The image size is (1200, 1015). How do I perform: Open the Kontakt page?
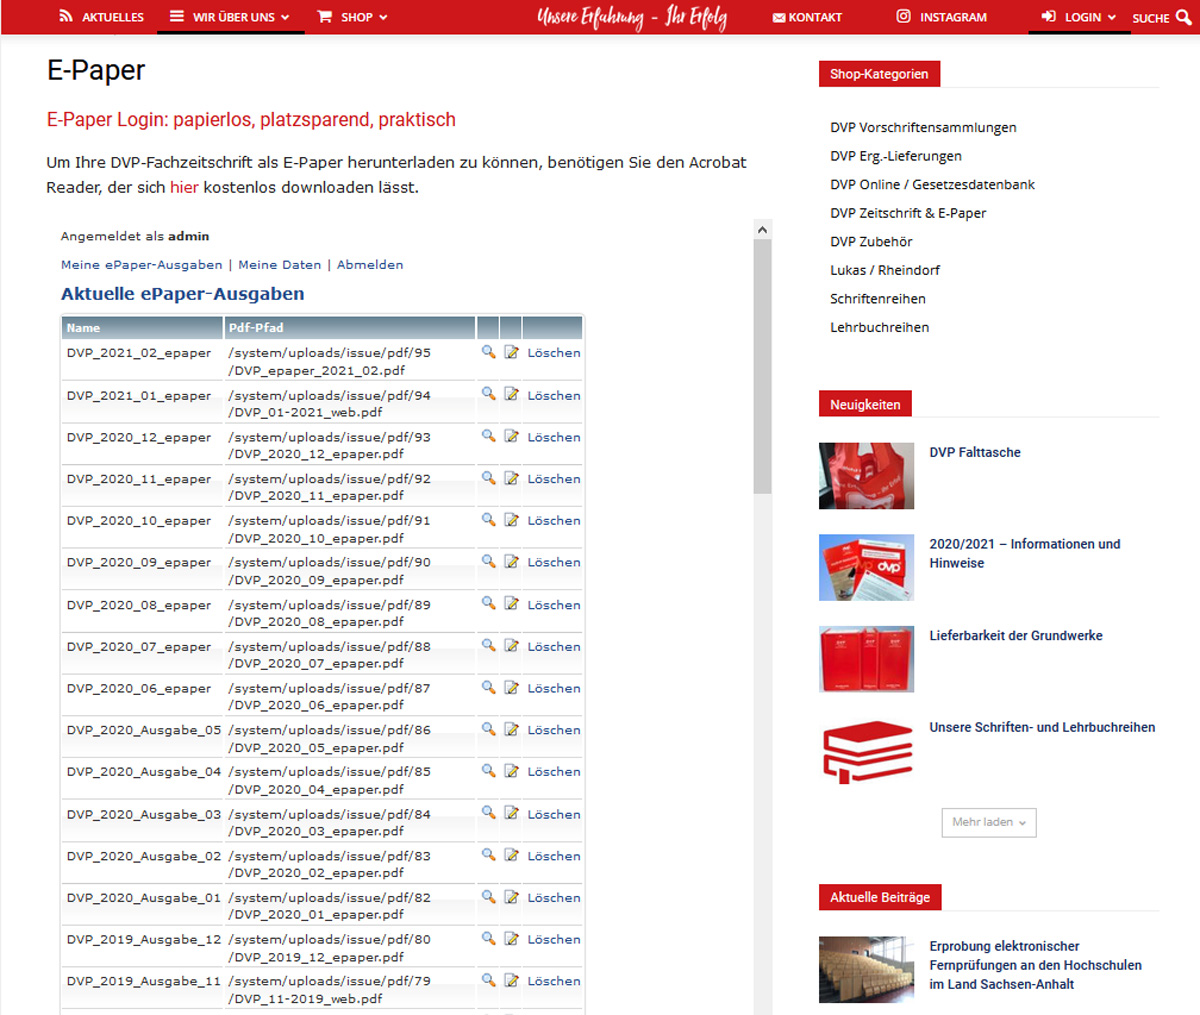(807, 17)
